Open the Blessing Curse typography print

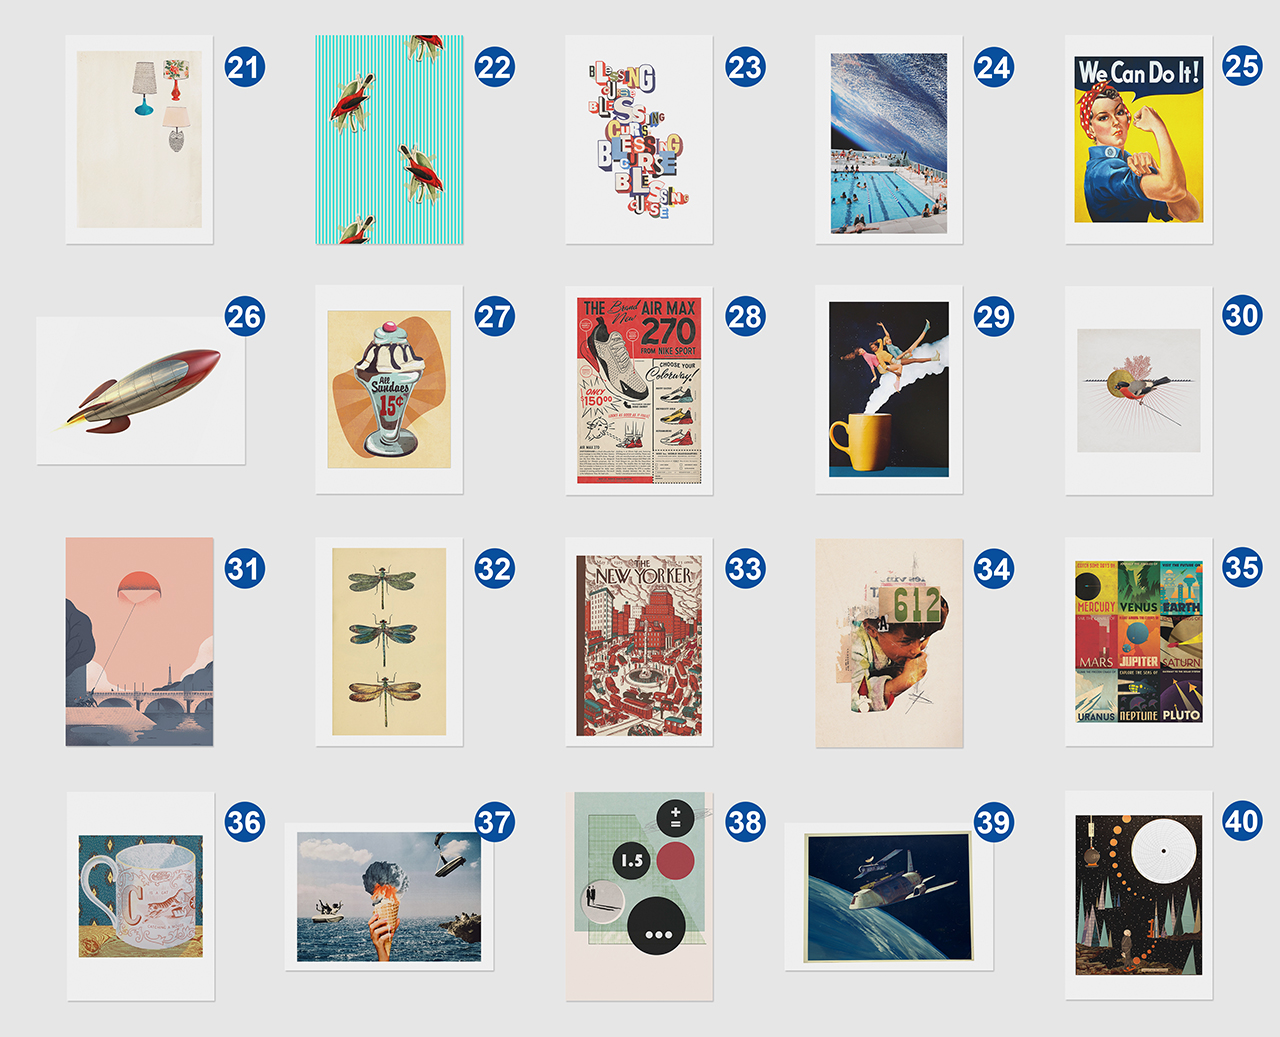coord(639,140)
